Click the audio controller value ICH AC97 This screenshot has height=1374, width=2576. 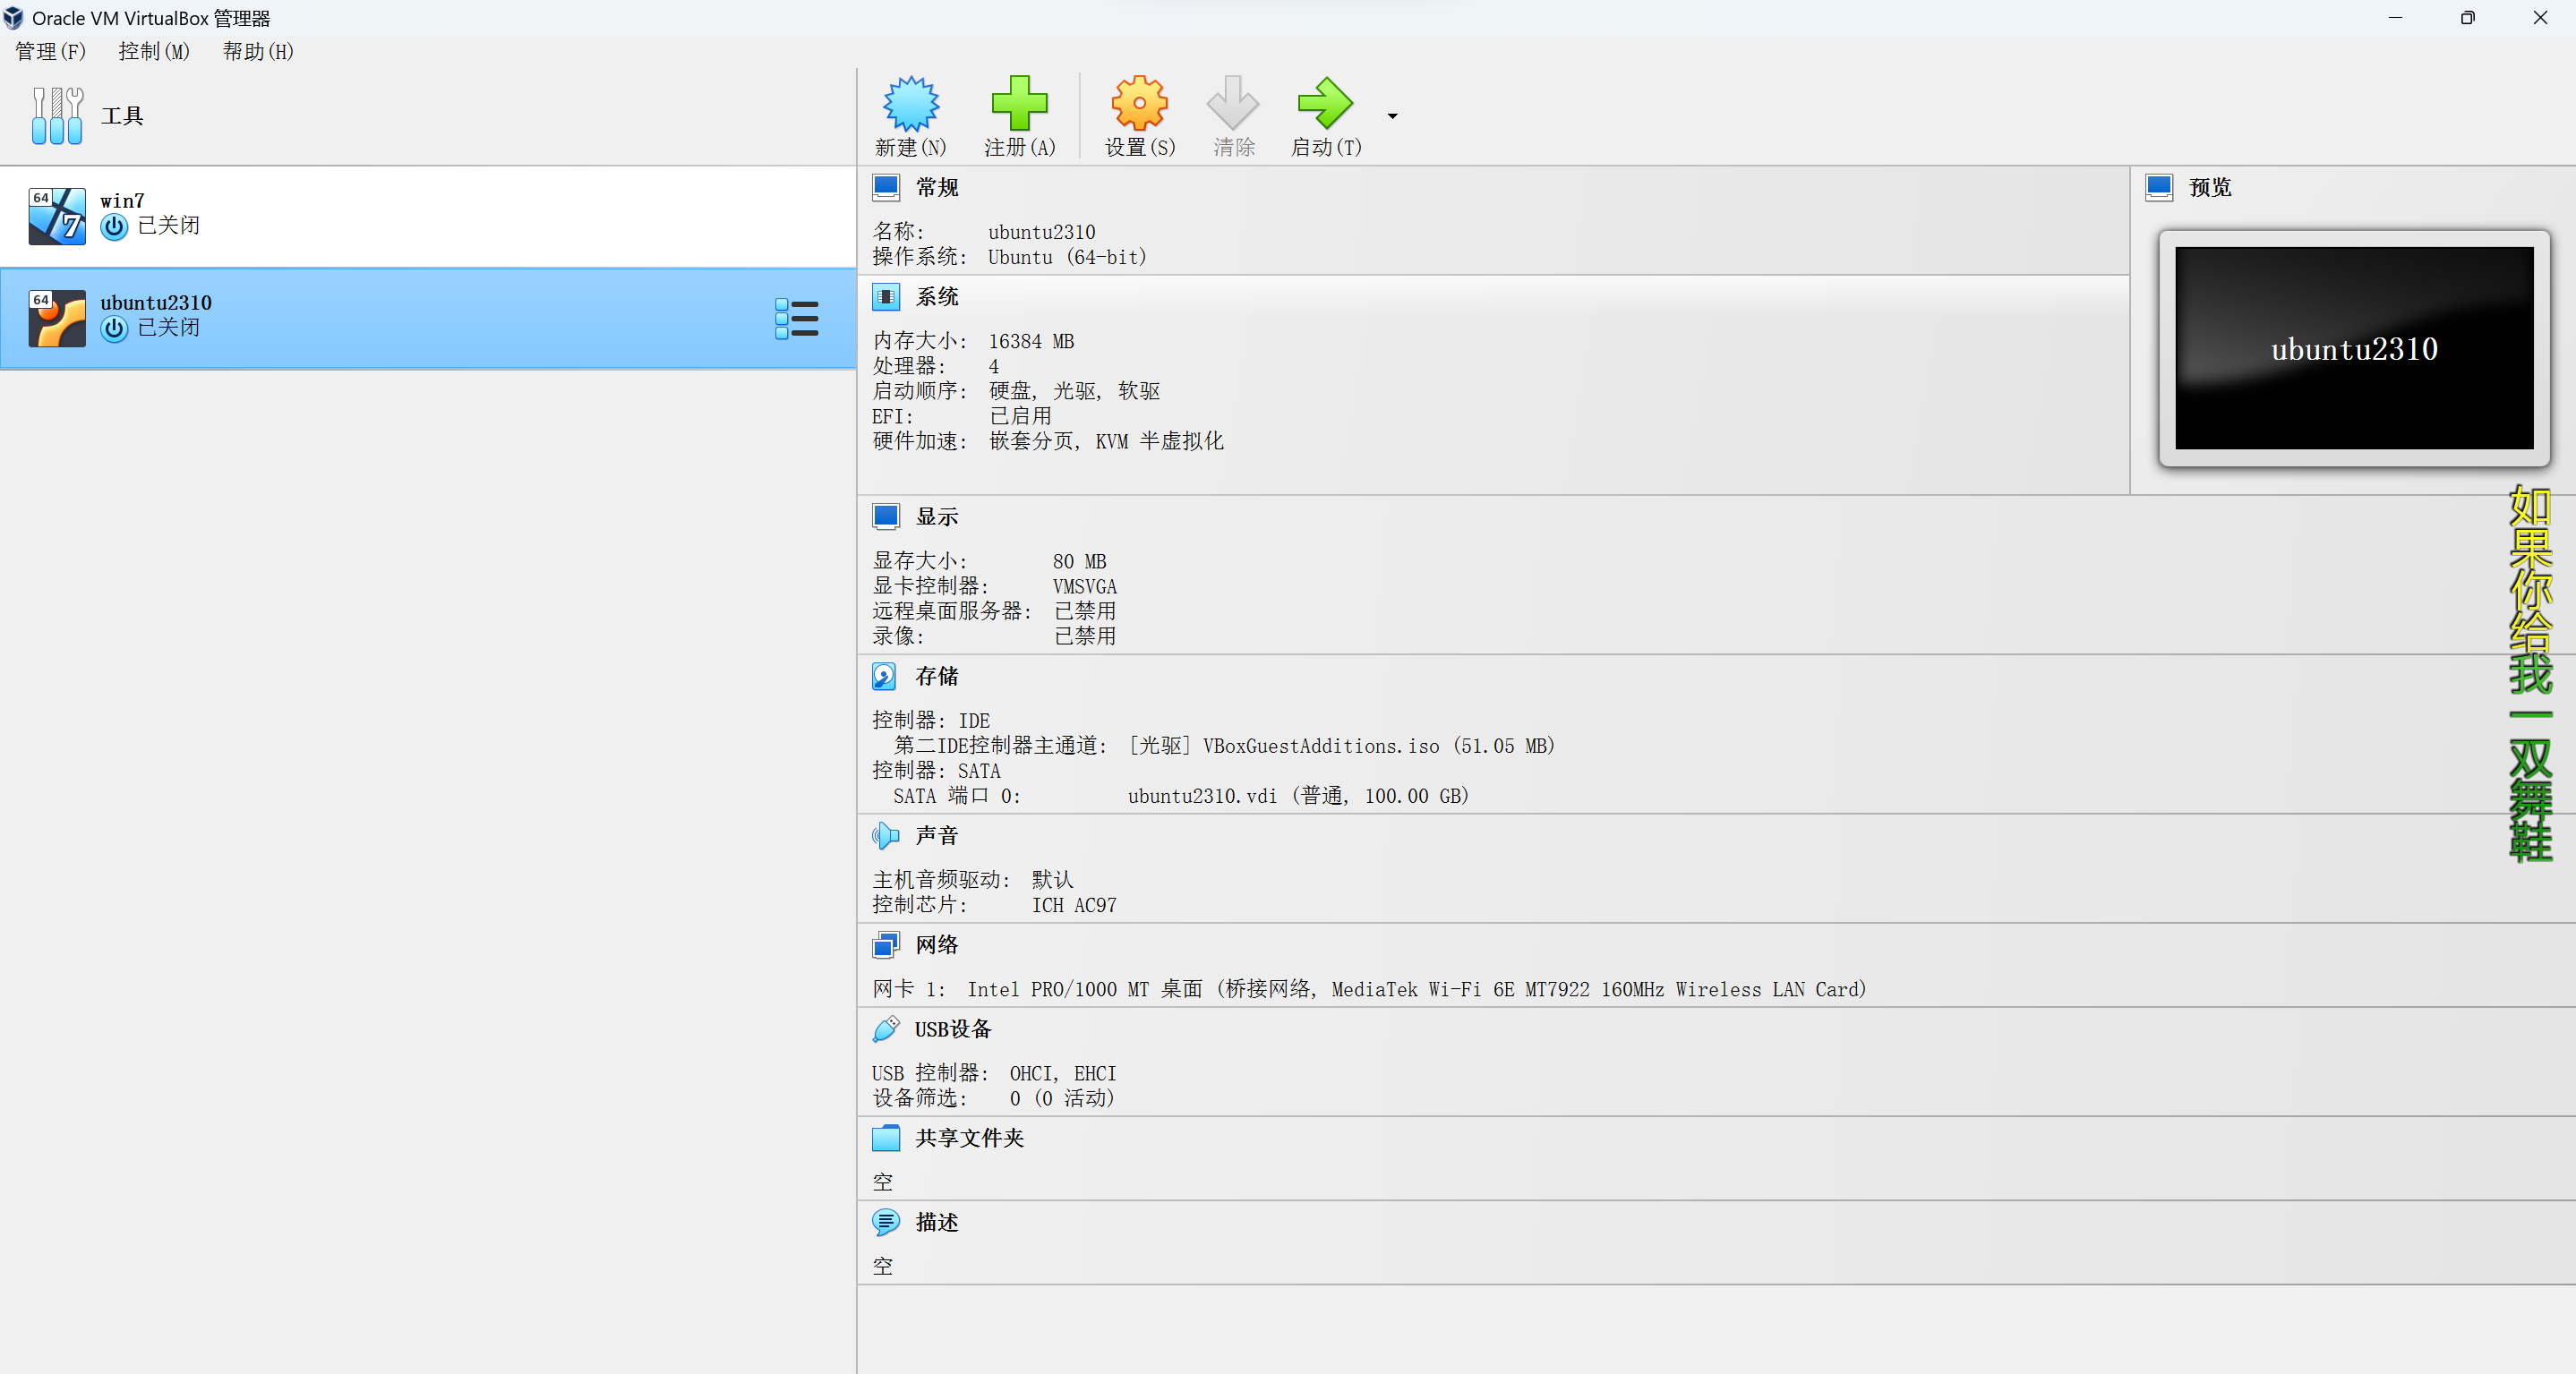[1074, 905]
